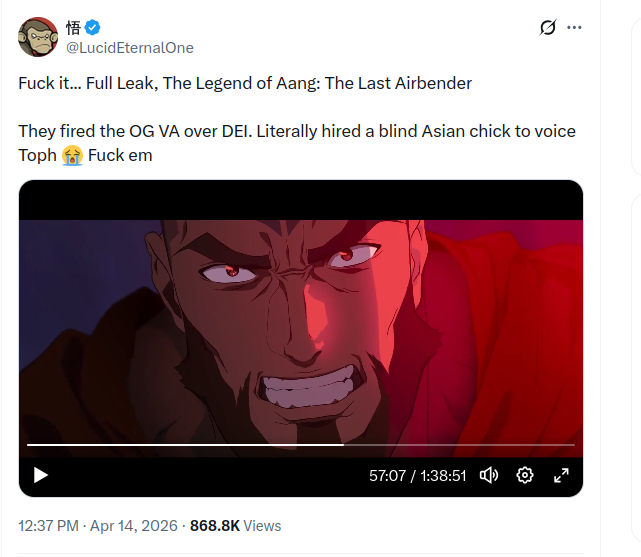Click the 57:07 / 1:38:51 time display
The image size is (641, 557).
tap(418, 476)
